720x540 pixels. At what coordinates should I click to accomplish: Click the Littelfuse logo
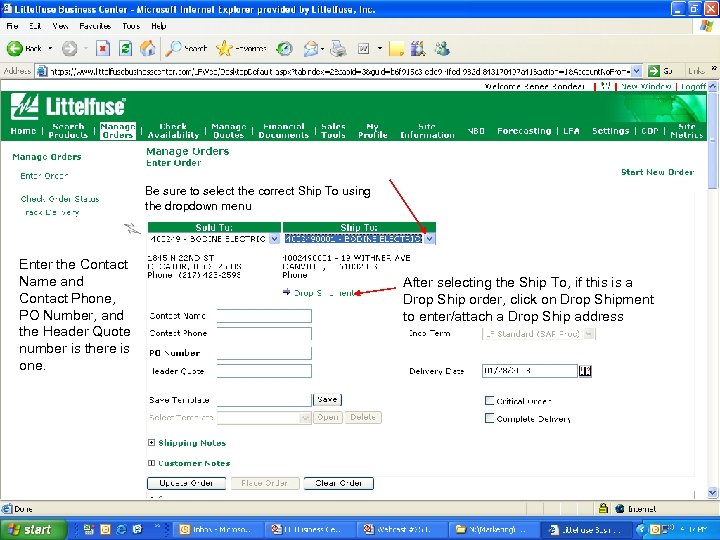coord(68,106)
